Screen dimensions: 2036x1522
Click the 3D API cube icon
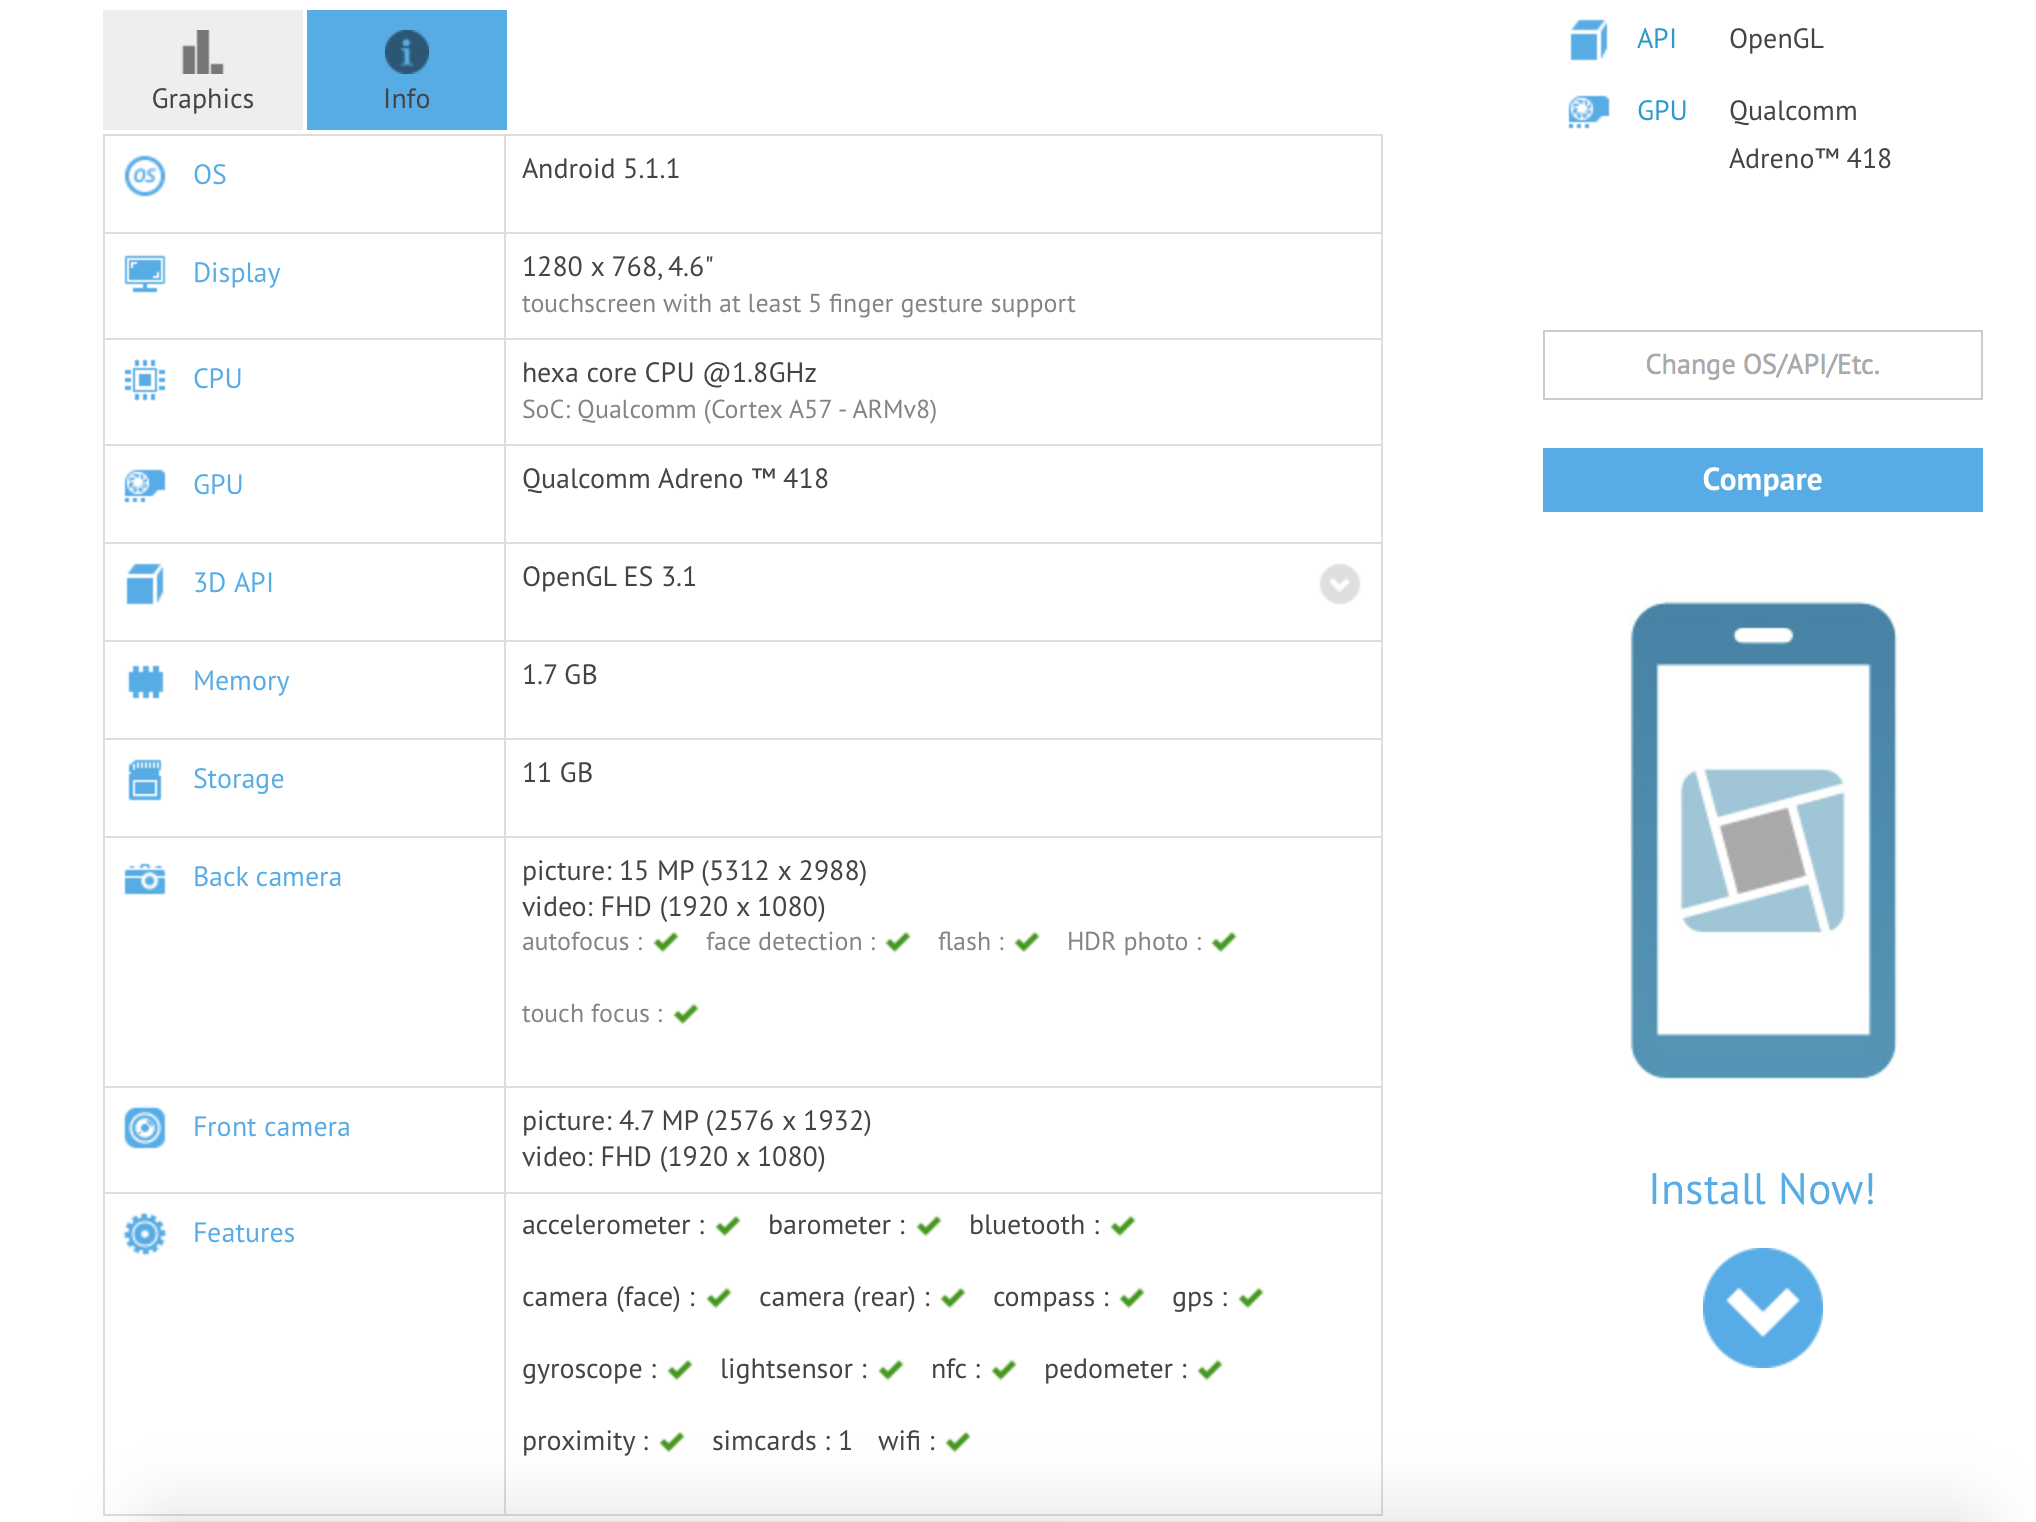[x=145, y=584]
